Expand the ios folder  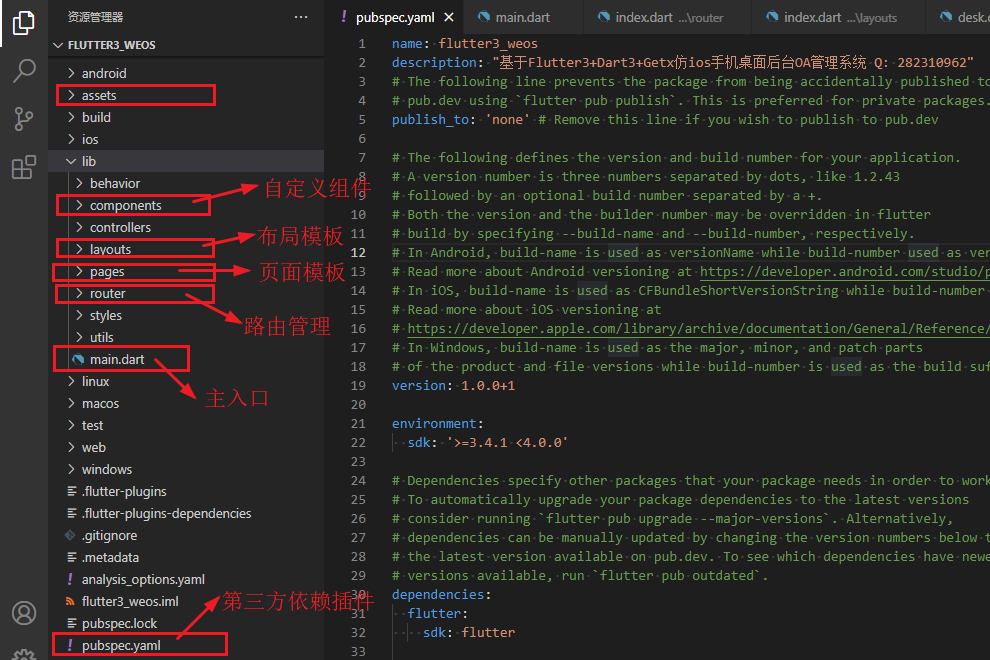[x=187, y=140]
